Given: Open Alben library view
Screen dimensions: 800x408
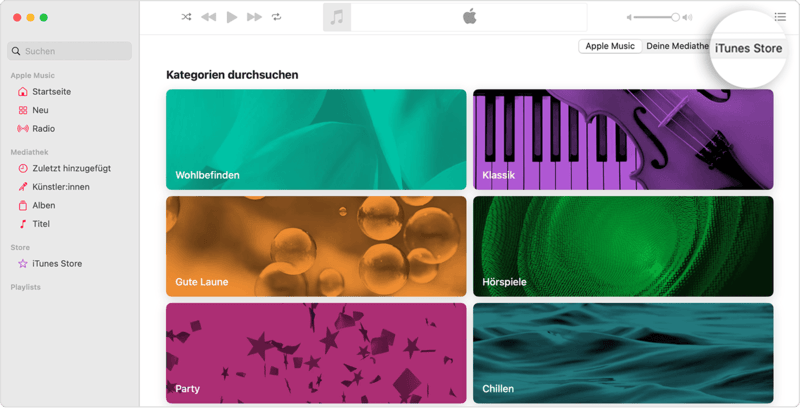Looking at the screenshot, I should click(43, 206).
